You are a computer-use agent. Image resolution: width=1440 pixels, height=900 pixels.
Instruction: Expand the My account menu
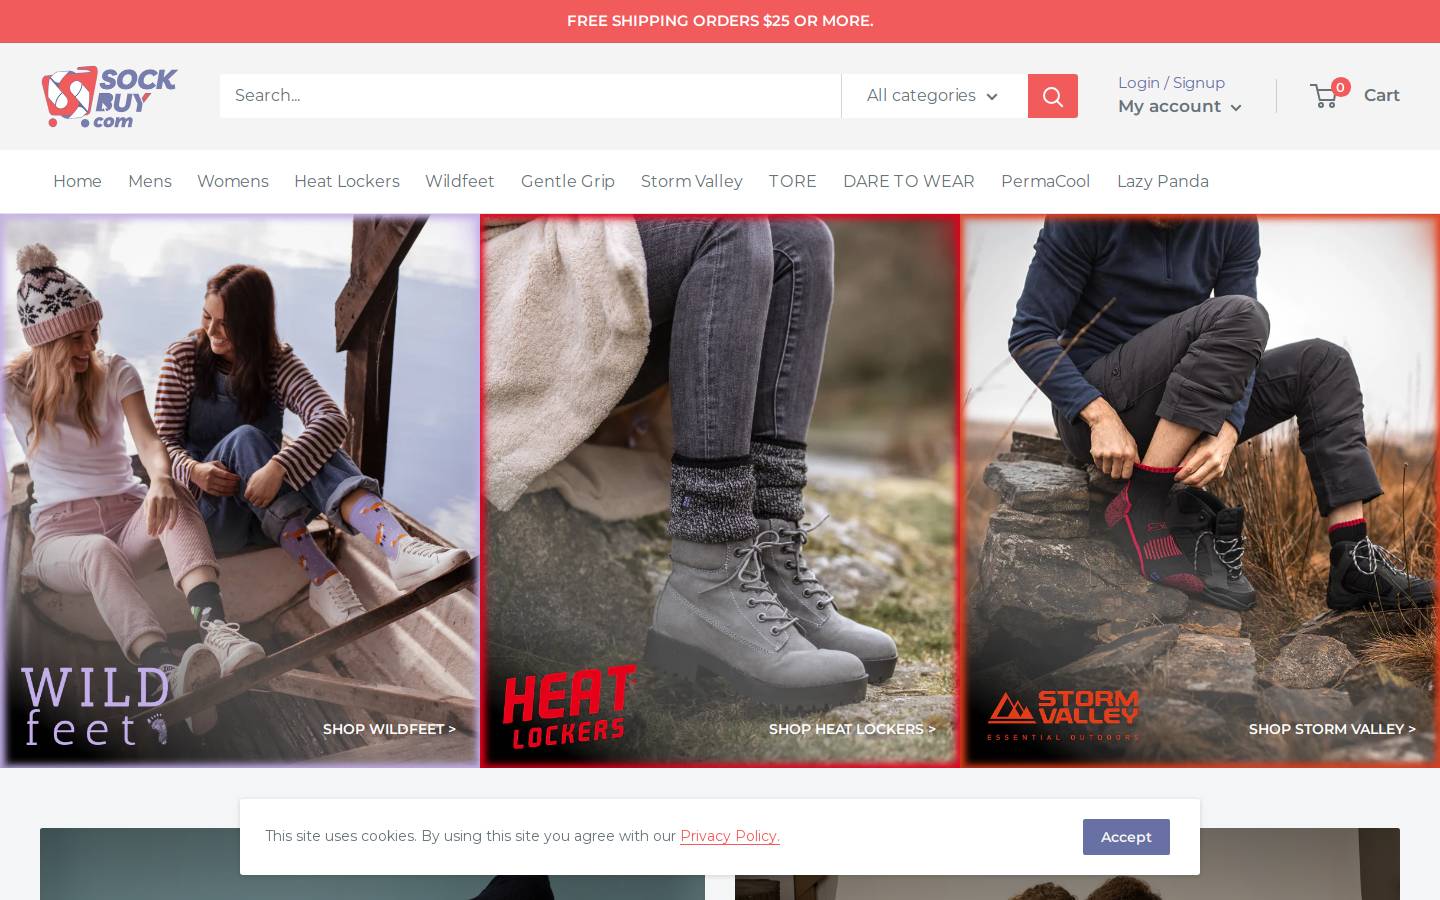point(1180,107)
